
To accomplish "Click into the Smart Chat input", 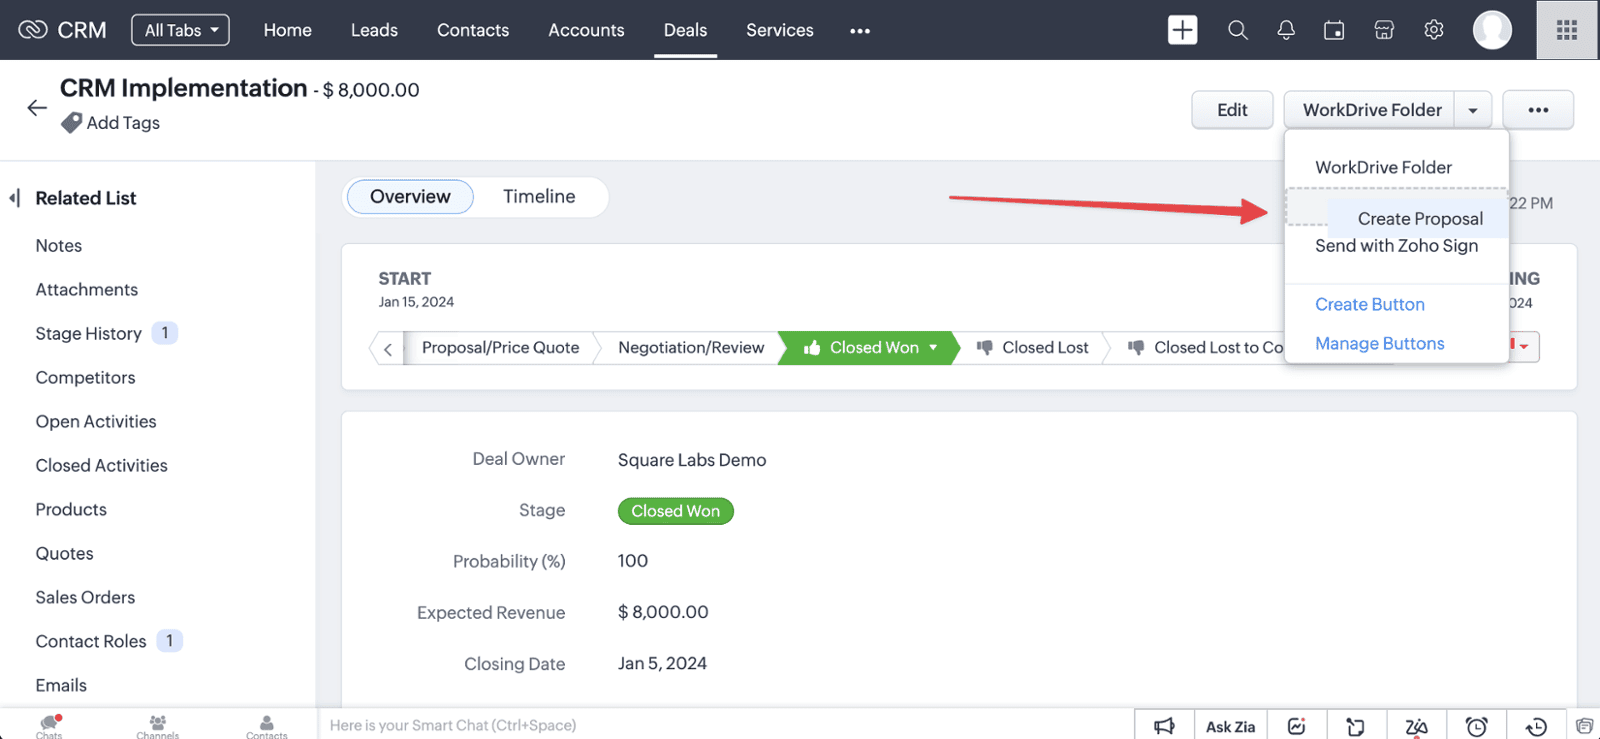I will pyautogui.click(x=725, y=726).
